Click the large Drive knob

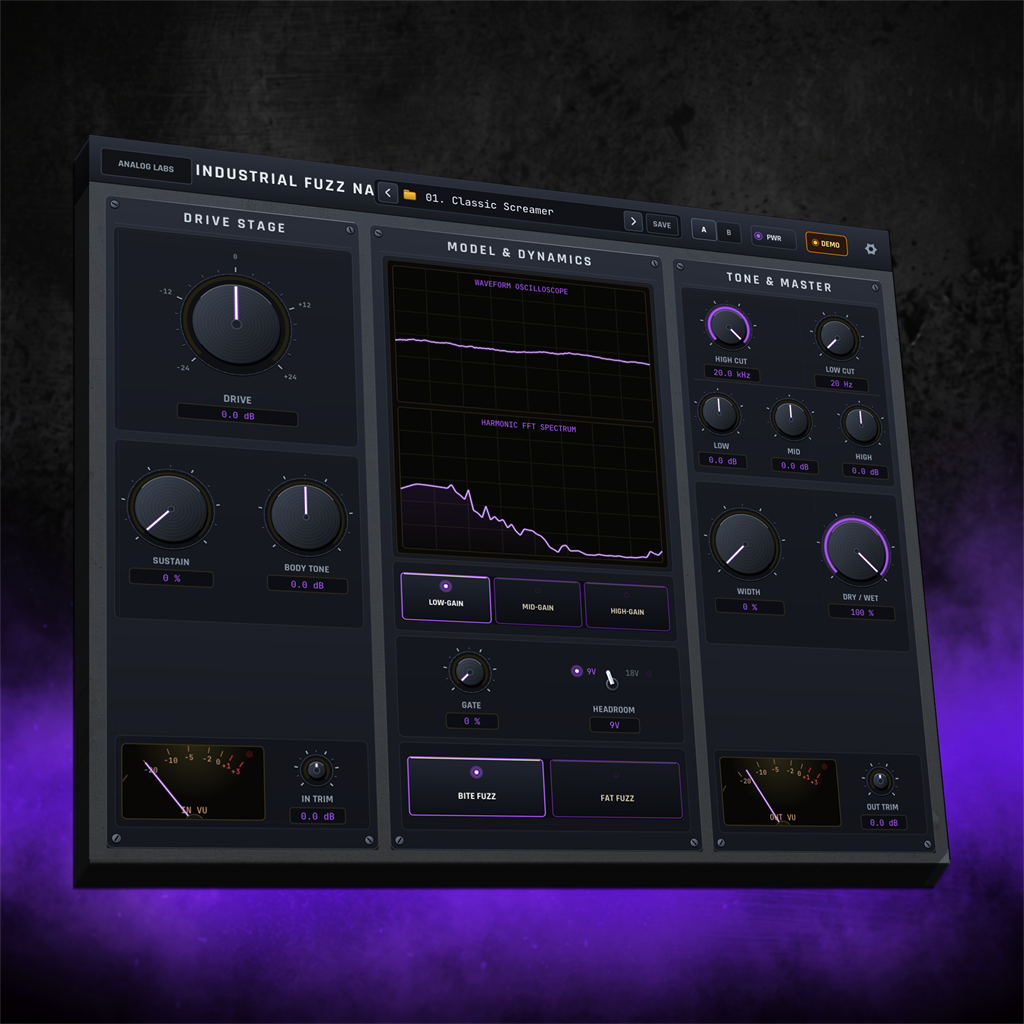coord(236,324)
